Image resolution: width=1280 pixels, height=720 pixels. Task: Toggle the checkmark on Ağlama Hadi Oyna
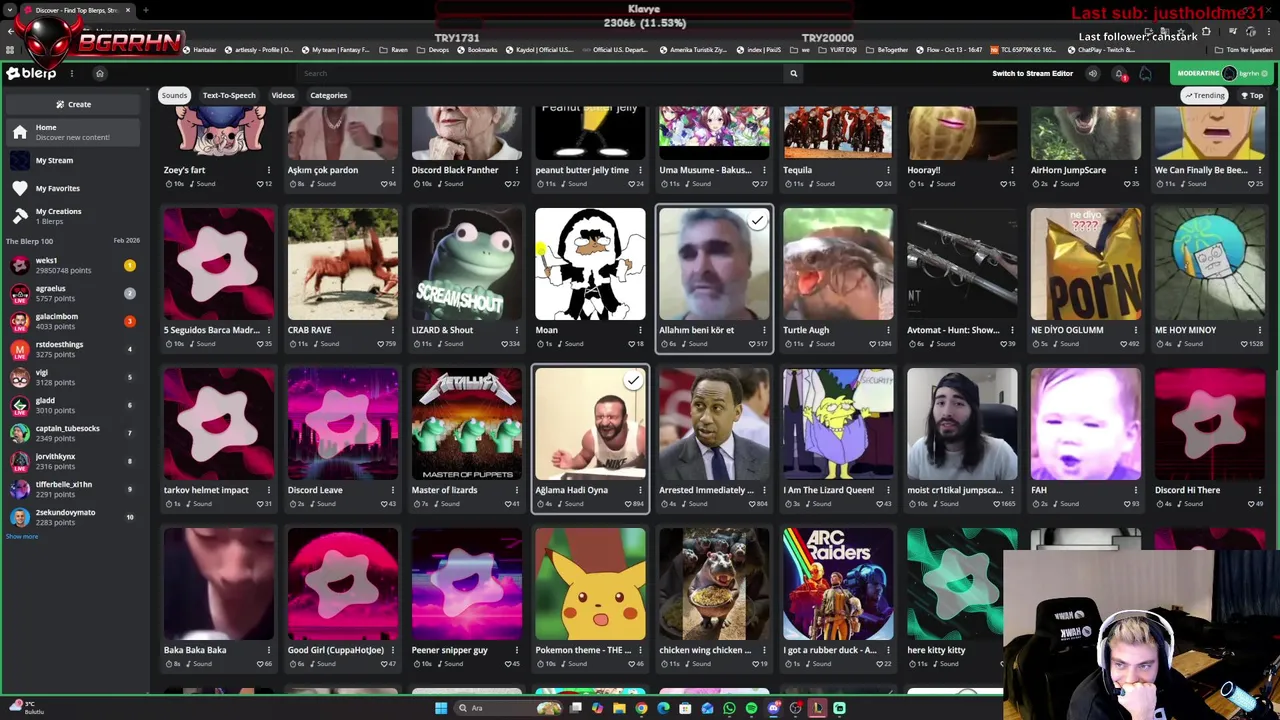point(633,381)
